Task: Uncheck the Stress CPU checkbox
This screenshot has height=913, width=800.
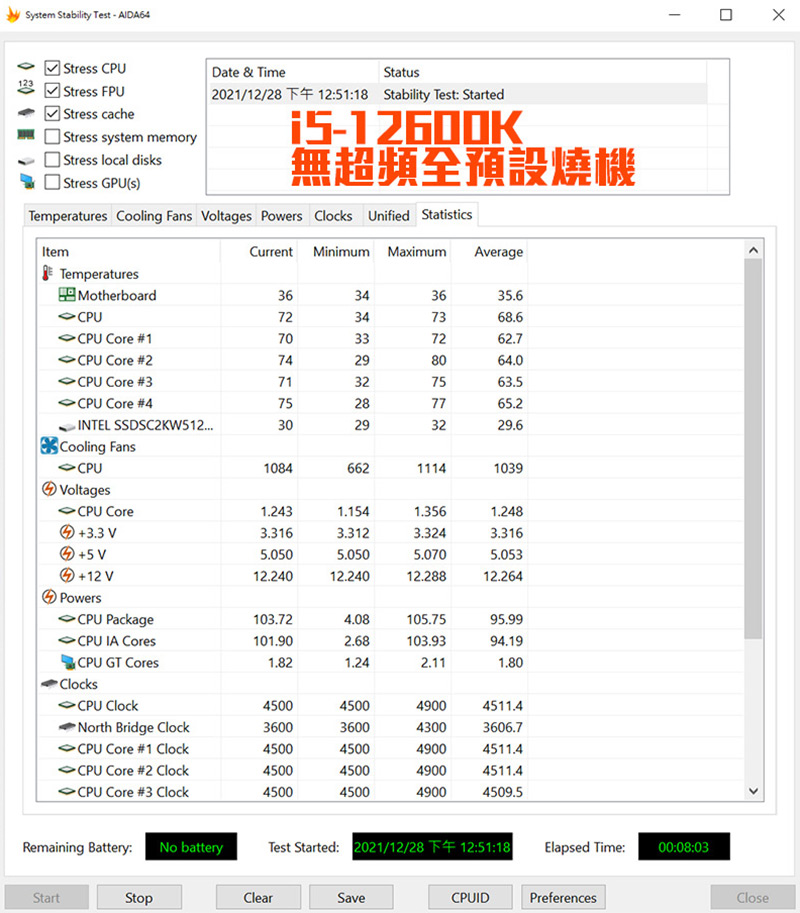Action: pyautogui.click(x=52, y=68)
